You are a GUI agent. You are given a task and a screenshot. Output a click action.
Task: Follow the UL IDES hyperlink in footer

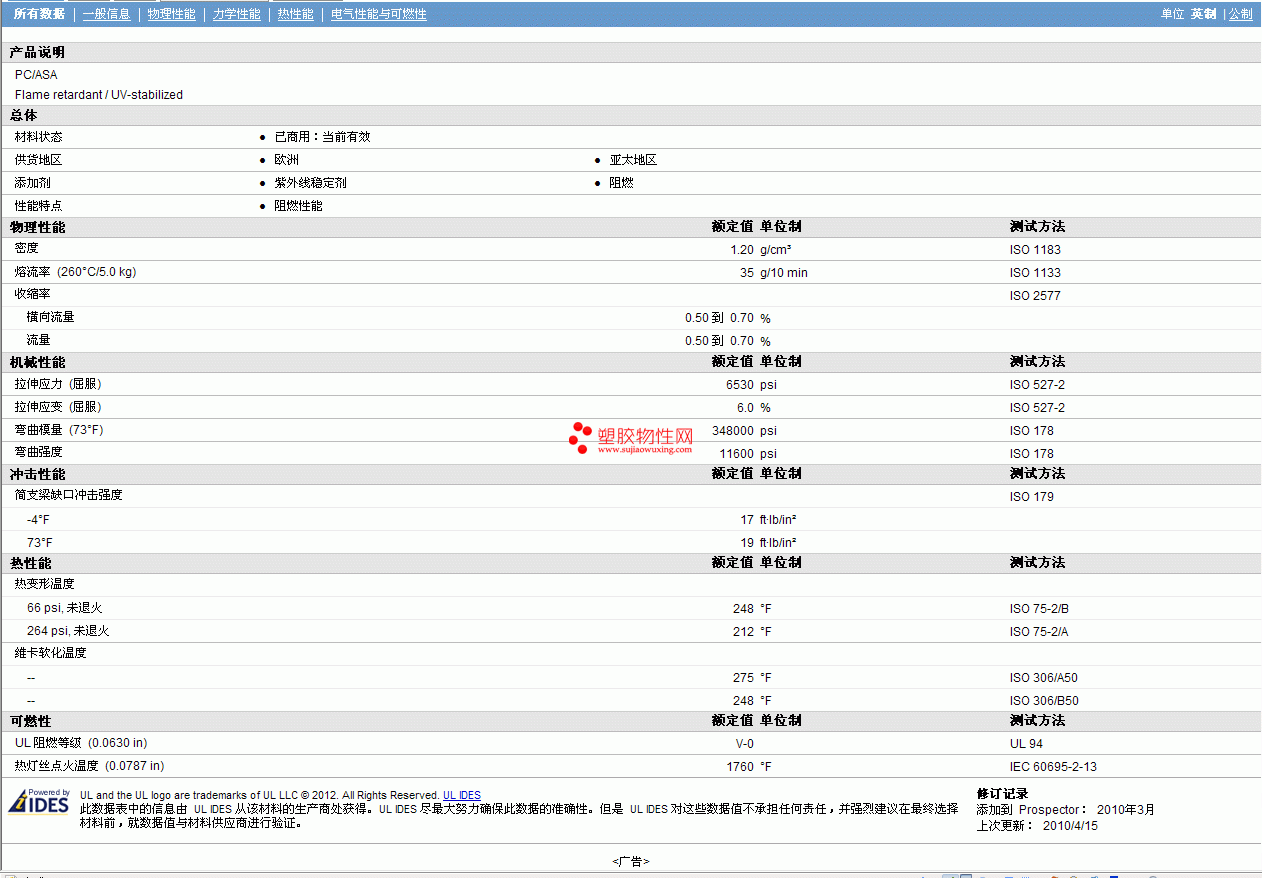point(462,796)
